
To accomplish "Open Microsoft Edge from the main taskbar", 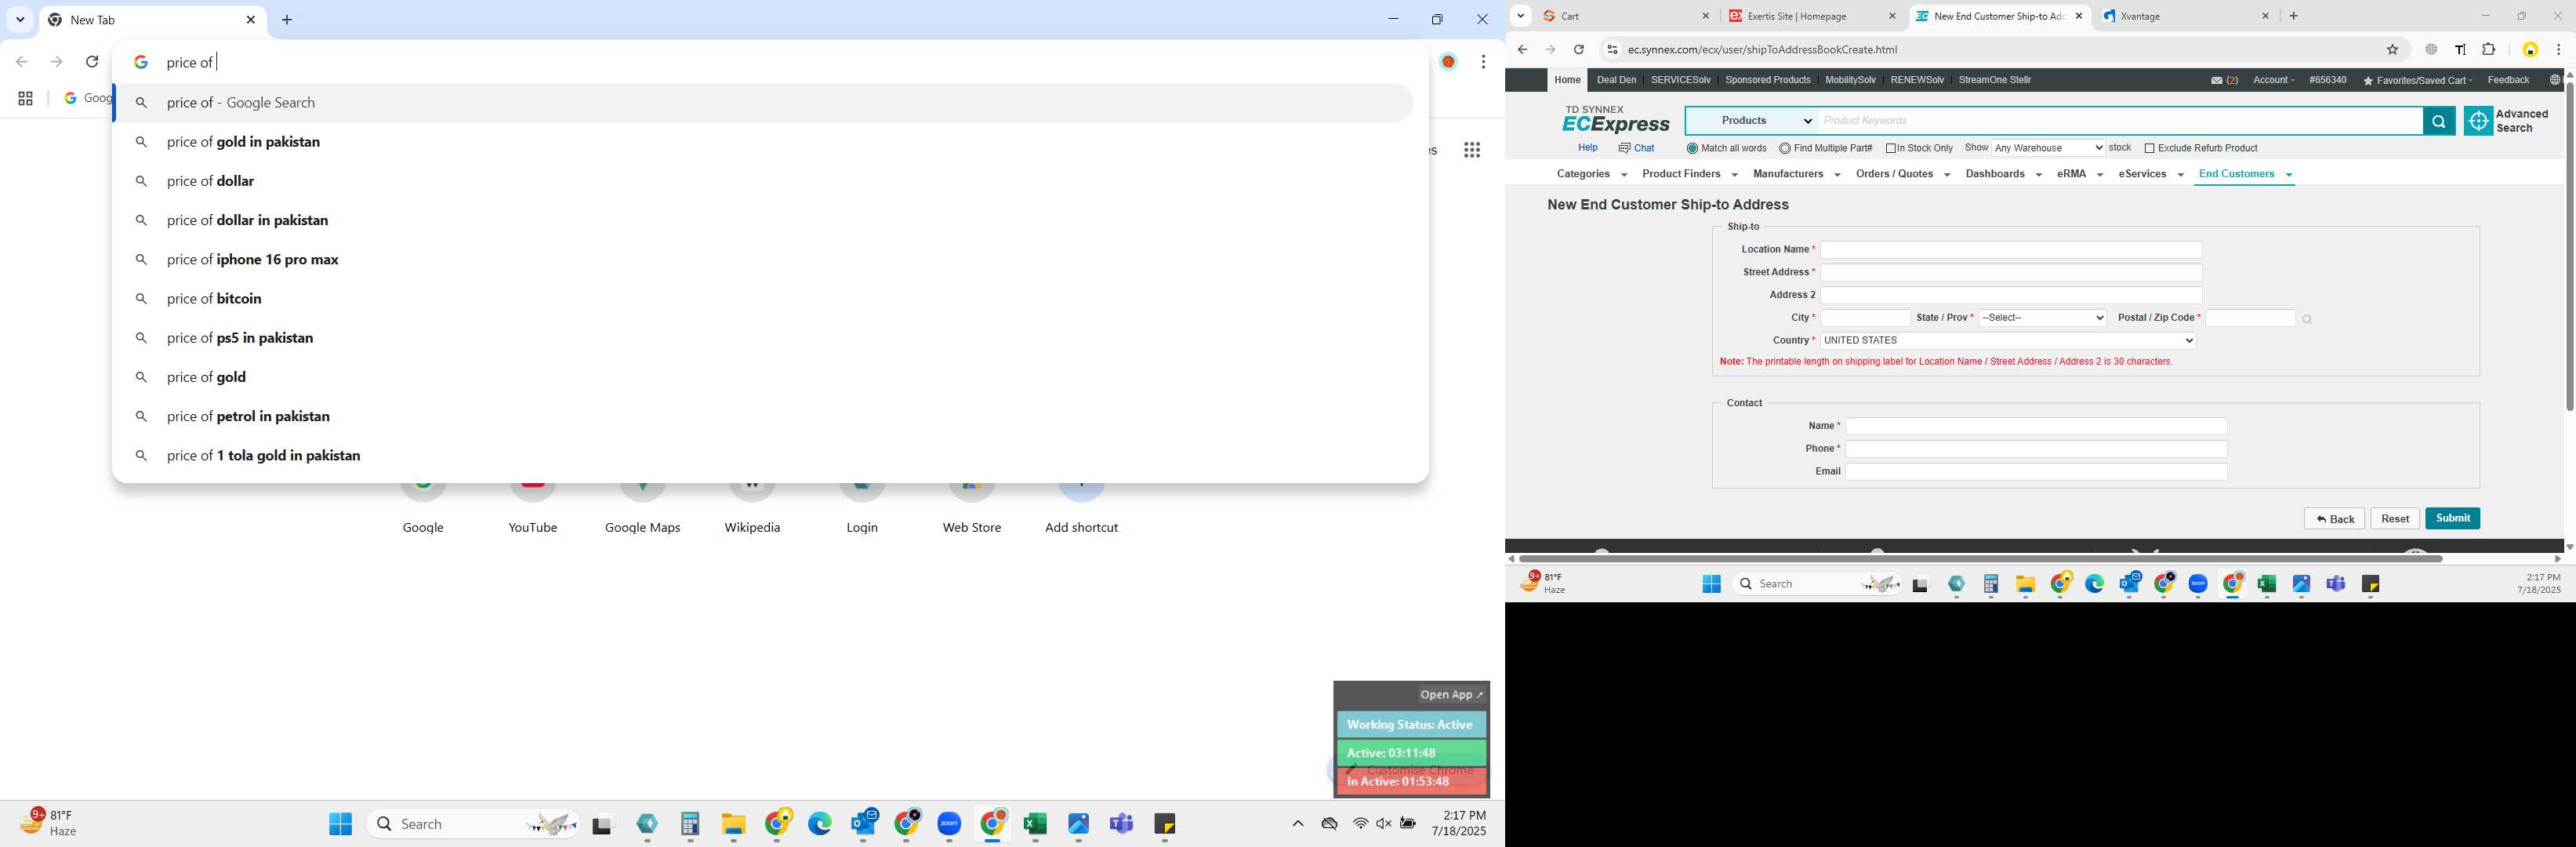I will 820,824.
